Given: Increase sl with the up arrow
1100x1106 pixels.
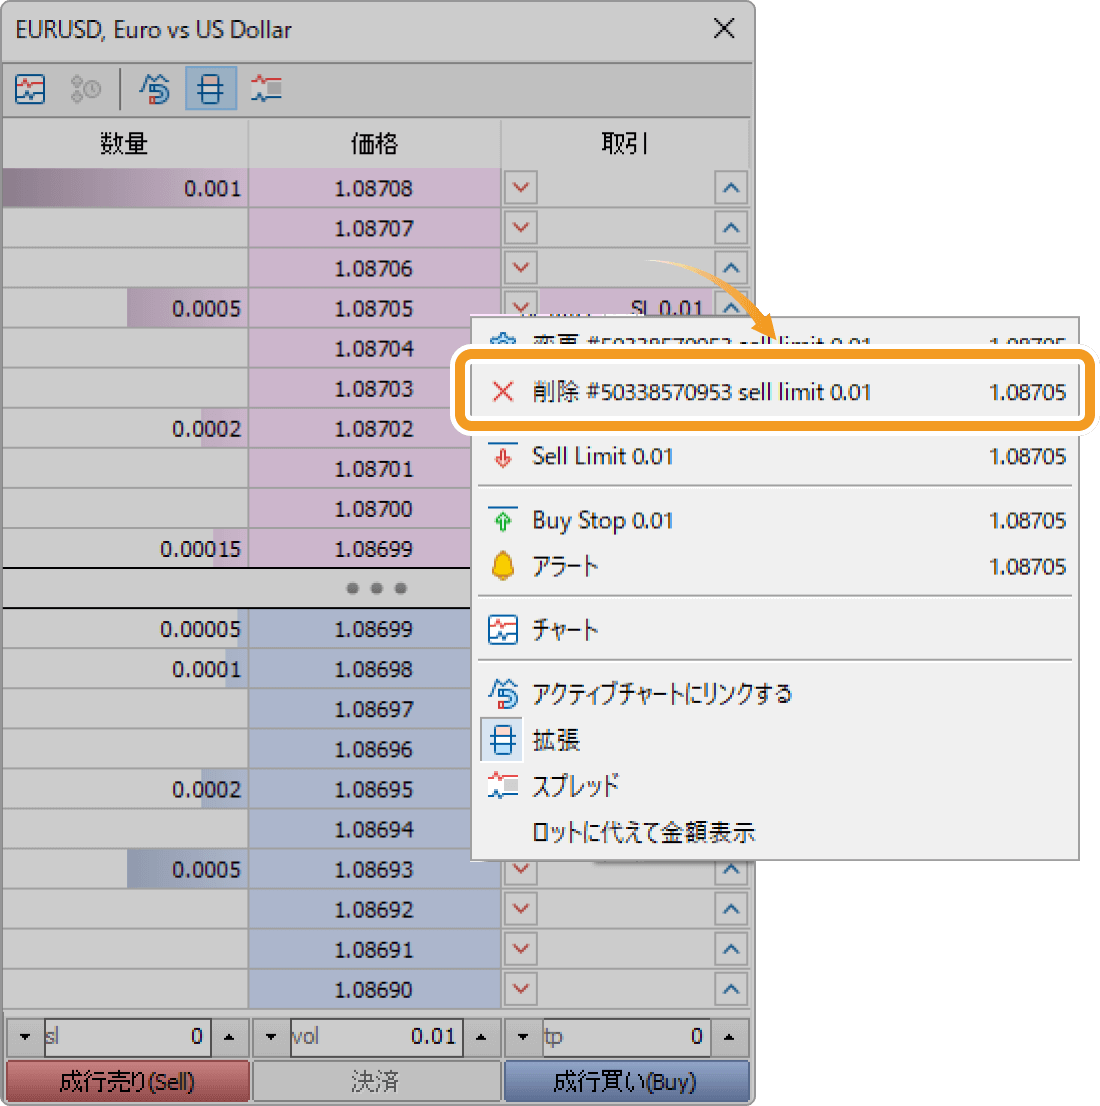Looking at the screenshot, I should pos(229,1037).
